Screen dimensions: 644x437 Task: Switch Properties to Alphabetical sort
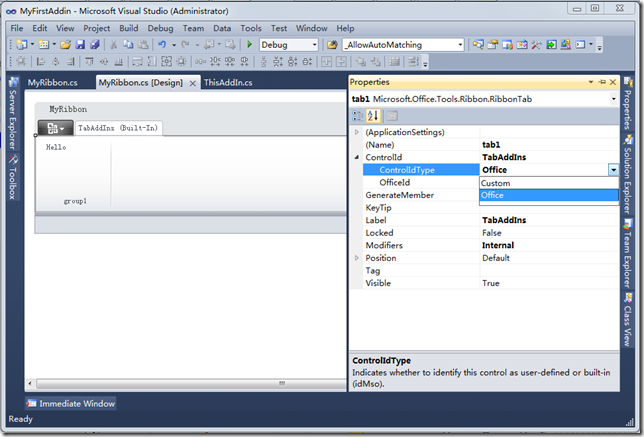pos(373,116)
